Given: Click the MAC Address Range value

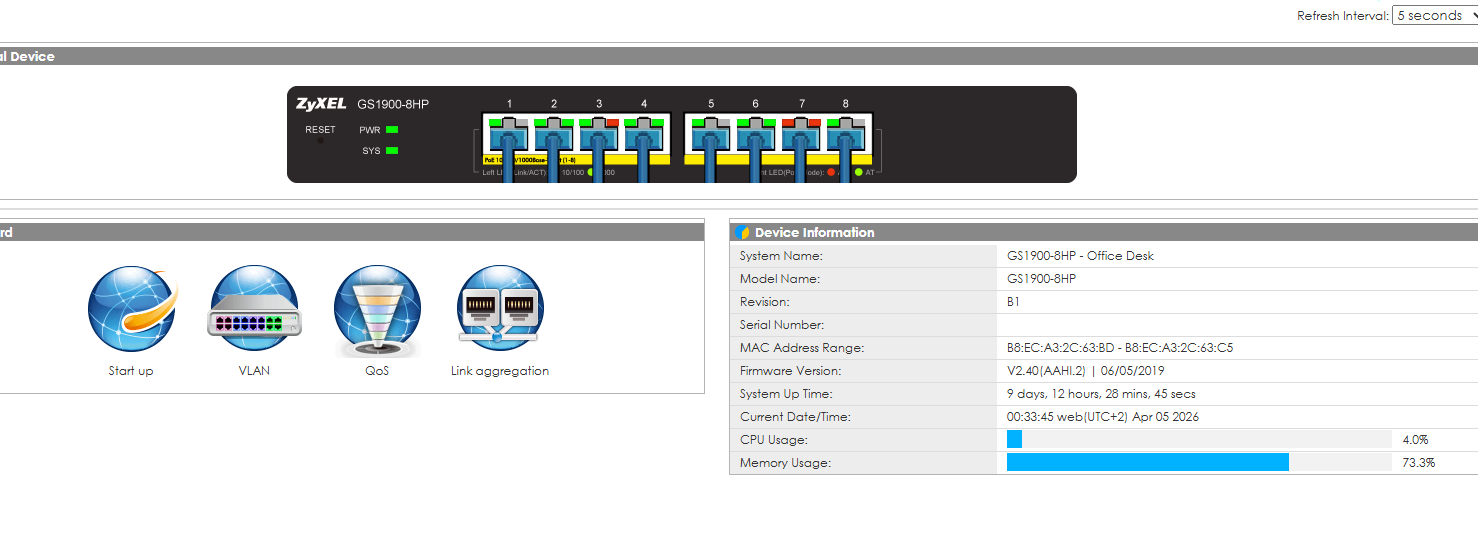Looking at the screenshot, I should pos(1120,348).
